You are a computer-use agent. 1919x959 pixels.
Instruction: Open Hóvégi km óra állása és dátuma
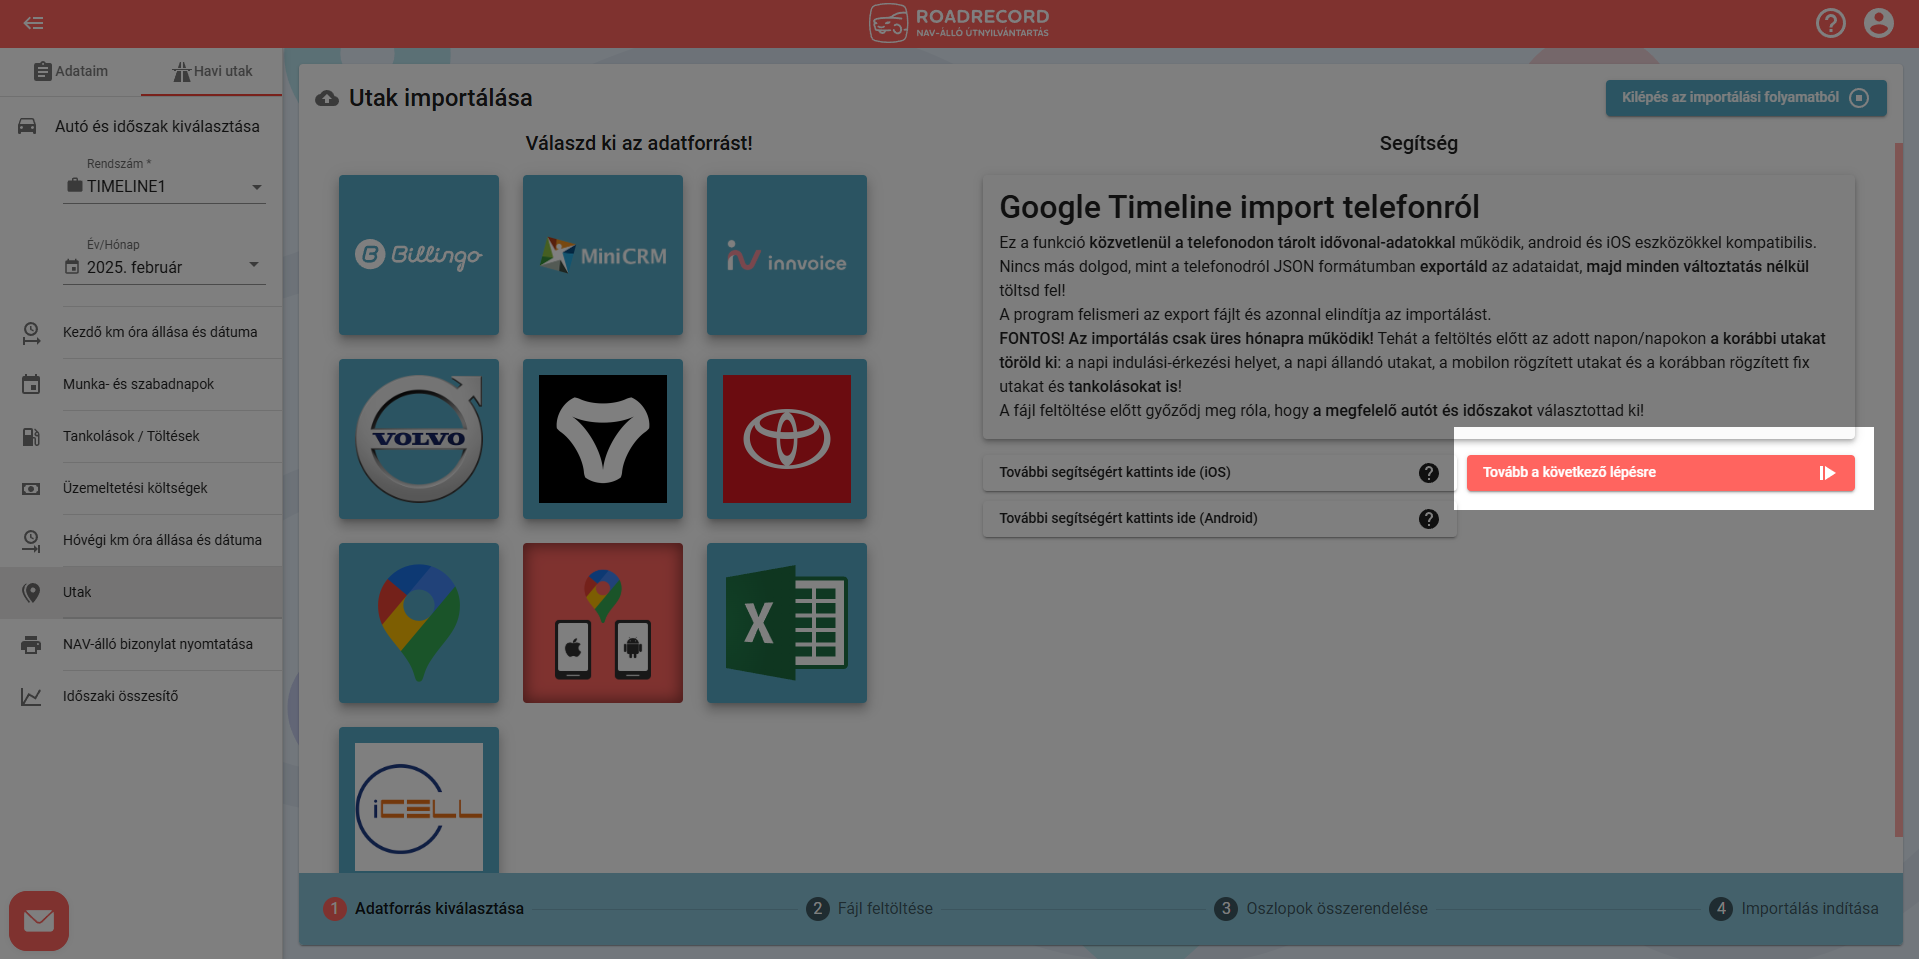(x=141, y=540)
